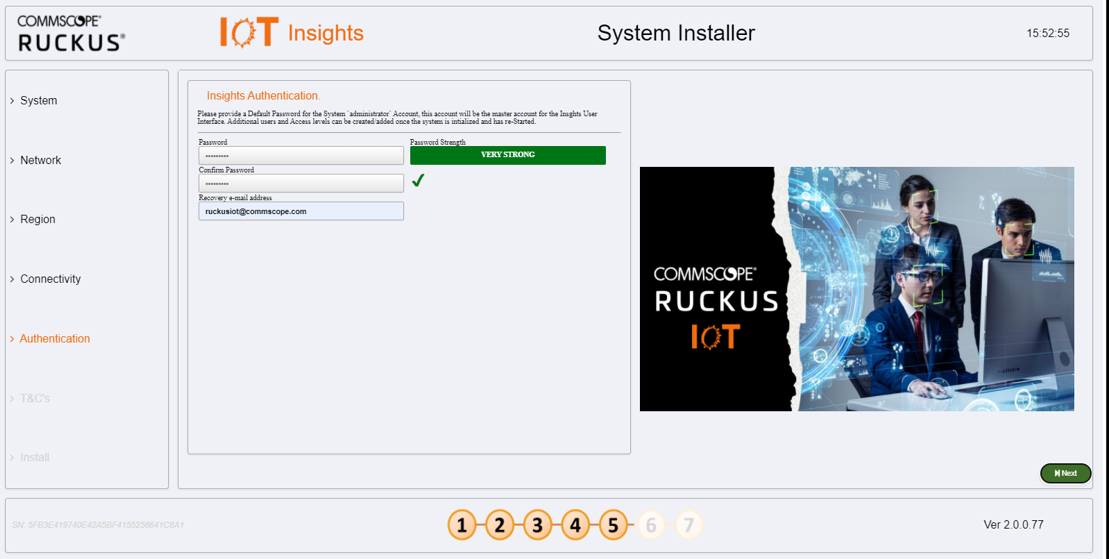
Task: Click the Ver 2.0.0.77 text
Action: [x=1013, y=525]
